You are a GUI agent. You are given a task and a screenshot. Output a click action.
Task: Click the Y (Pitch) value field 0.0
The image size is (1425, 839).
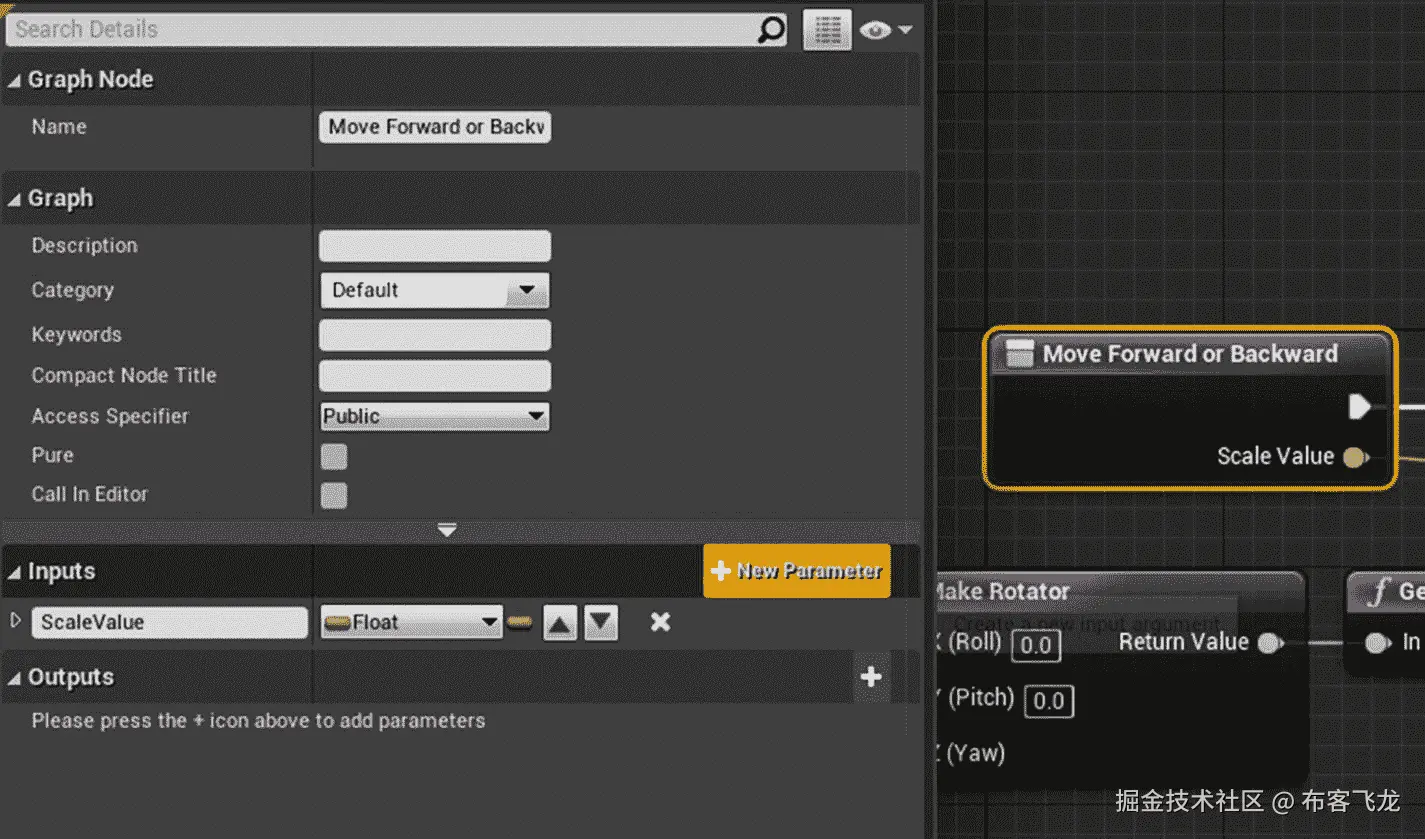click(x=1049, y=701)
